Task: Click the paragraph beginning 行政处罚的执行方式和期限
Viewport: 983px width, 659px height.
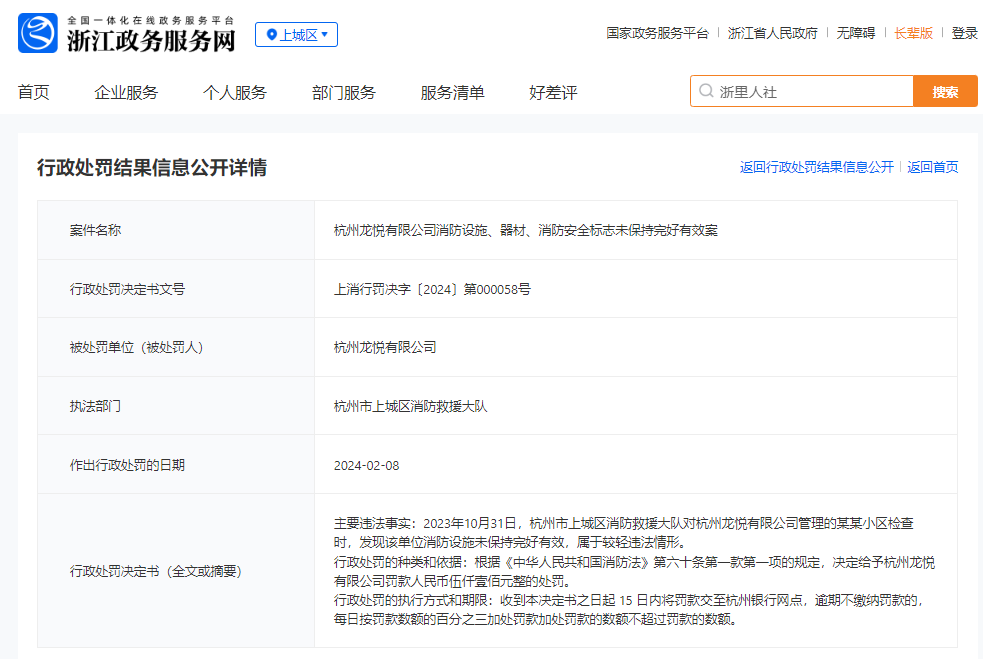Action: (x=629, y=609)
